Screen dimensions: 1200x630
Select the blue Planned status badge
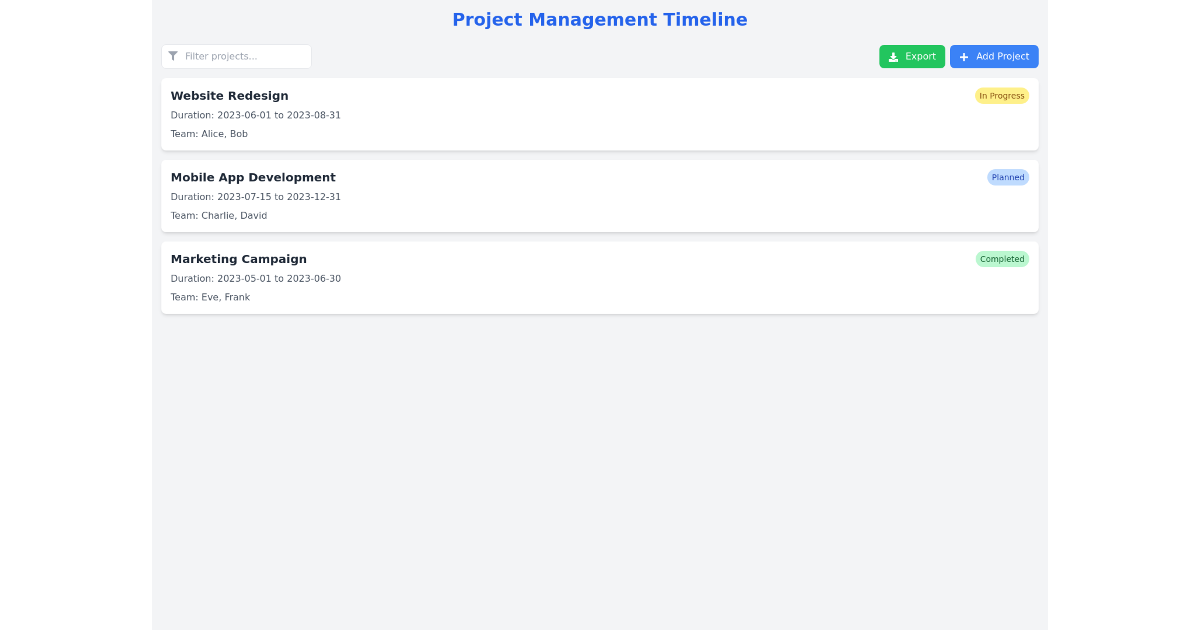point(1007,177)
